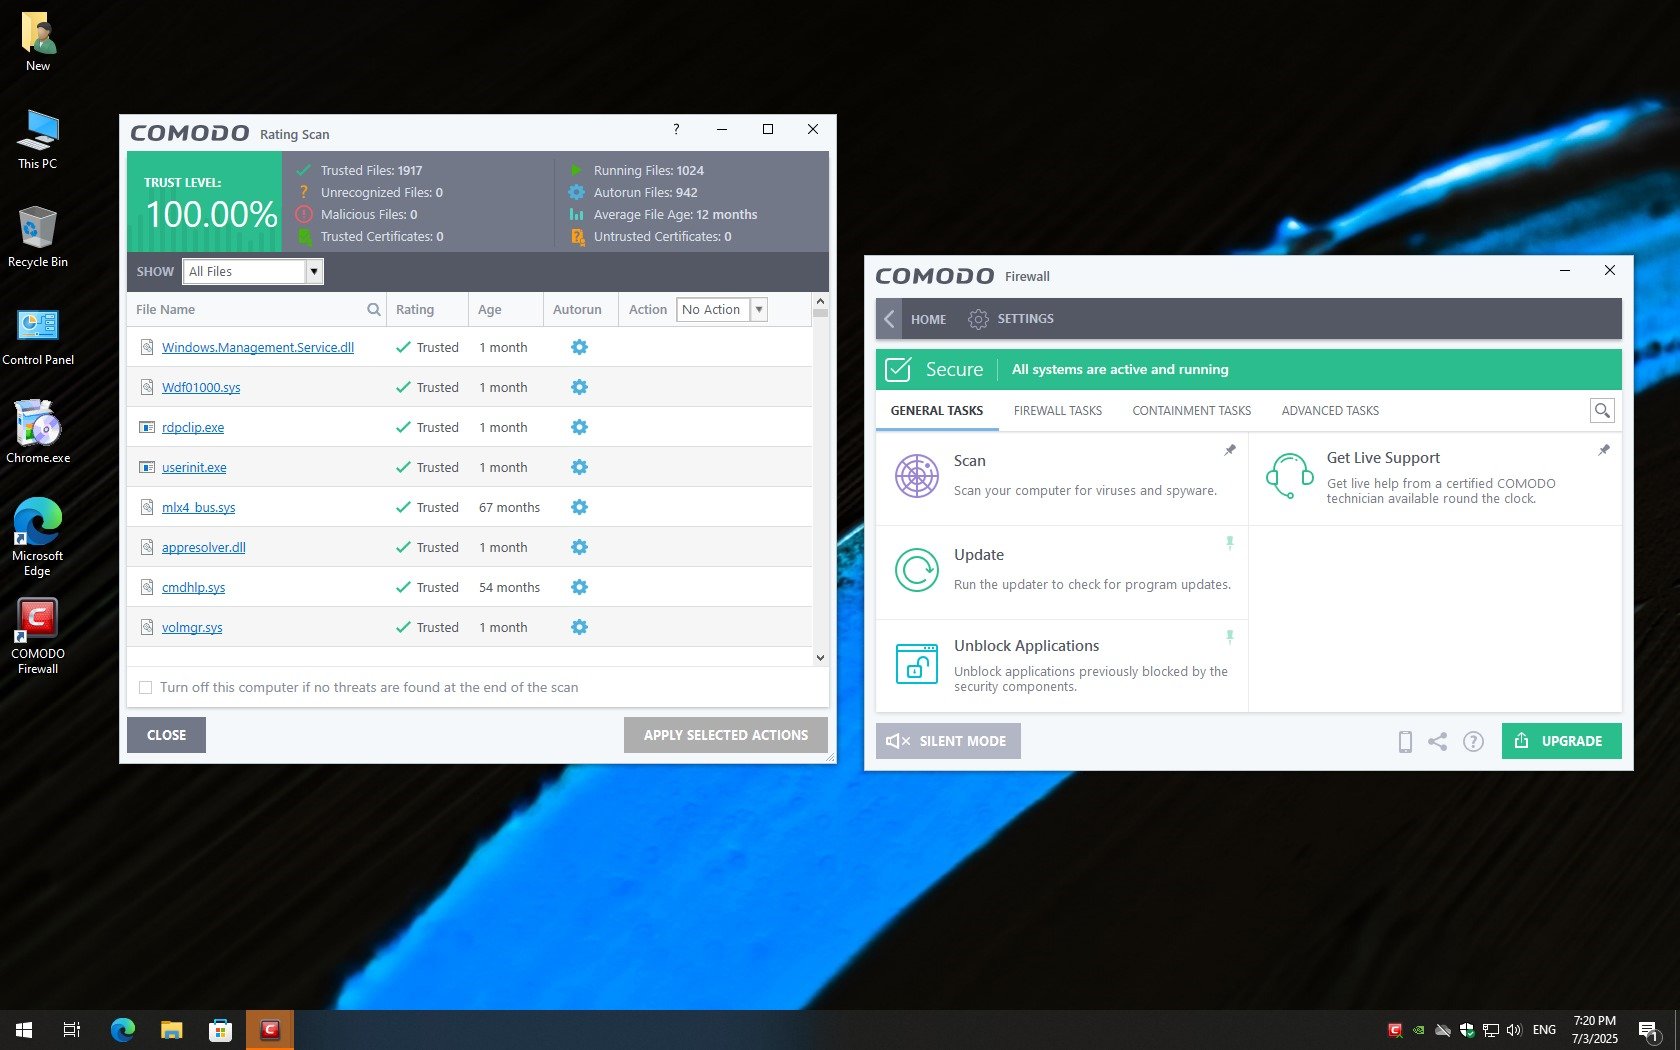Image resolution: width=1680 pixels, height=1050 pixels.
Task: Click the Trusted Files: 1917 statistic
Action: pyautogui.click(x=371, y=171)
